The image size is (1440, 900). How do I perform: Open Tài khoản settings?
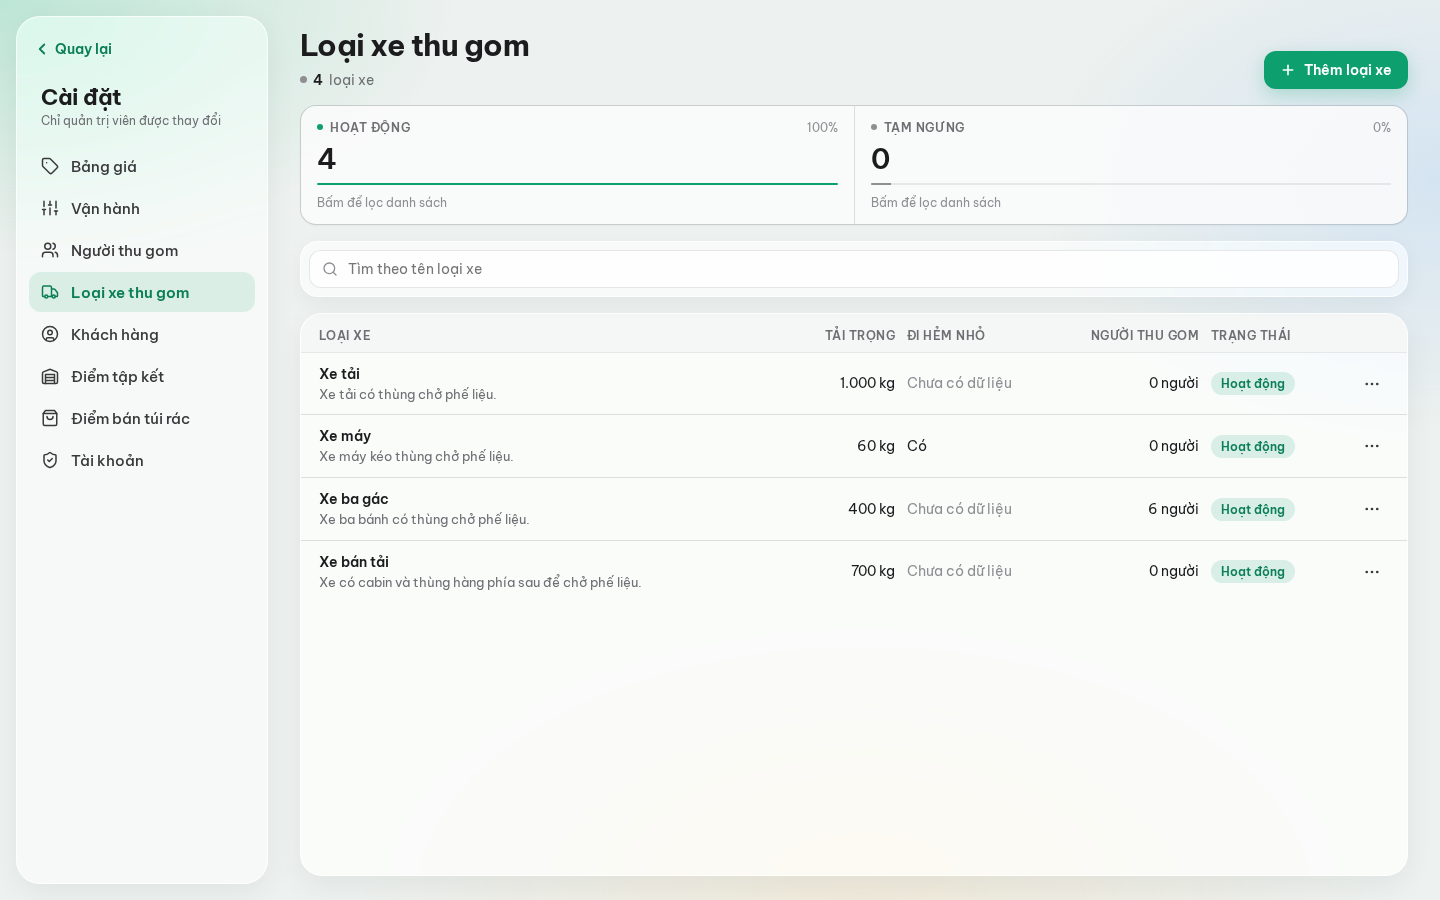click(x=142, y=460)
